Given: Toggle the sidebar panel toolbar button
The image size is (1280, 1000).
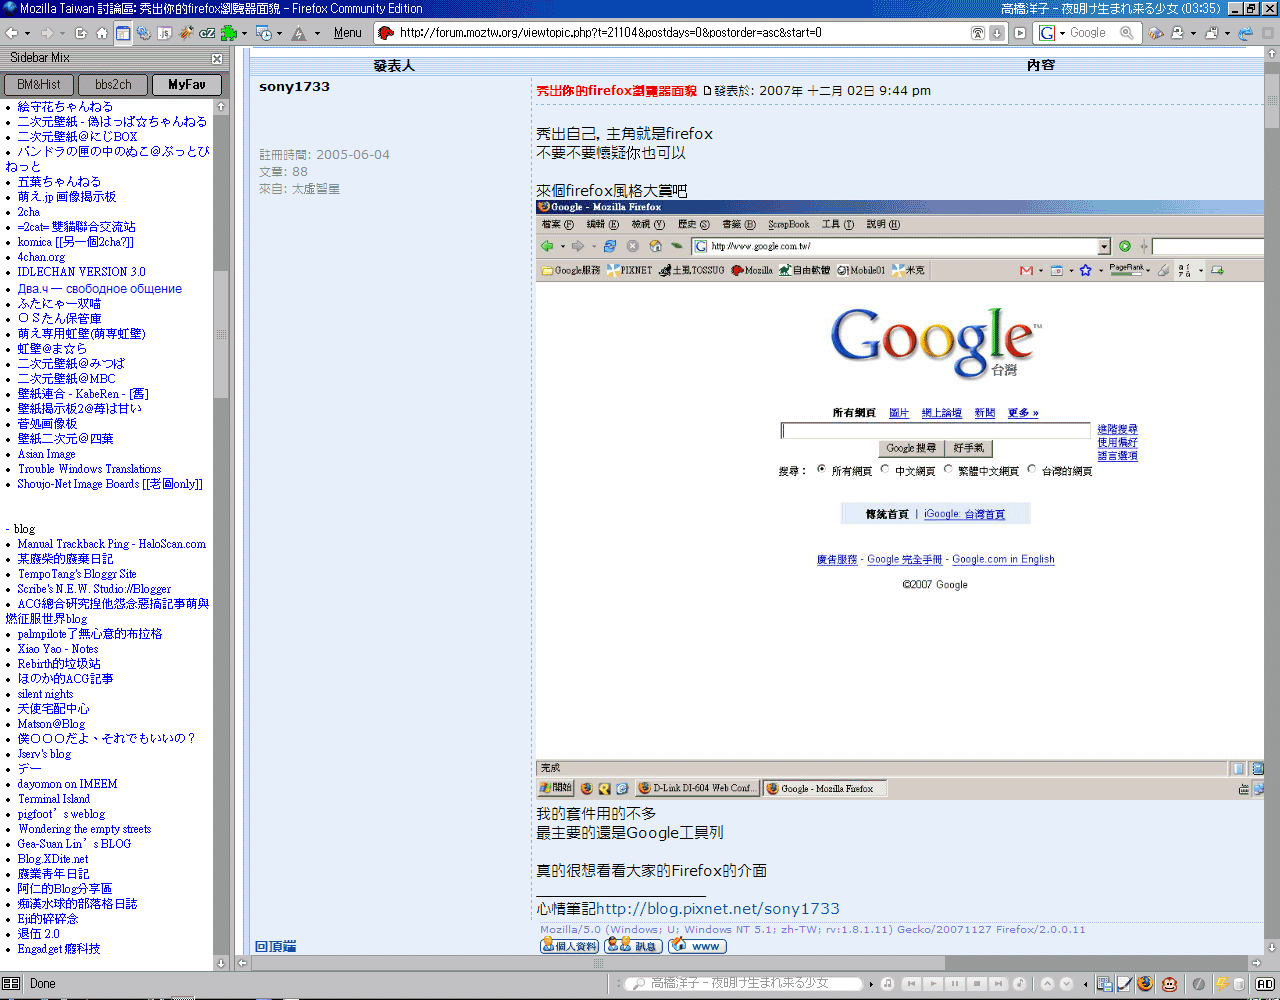Looking at the screenshot, I should (x=122, y=33).
